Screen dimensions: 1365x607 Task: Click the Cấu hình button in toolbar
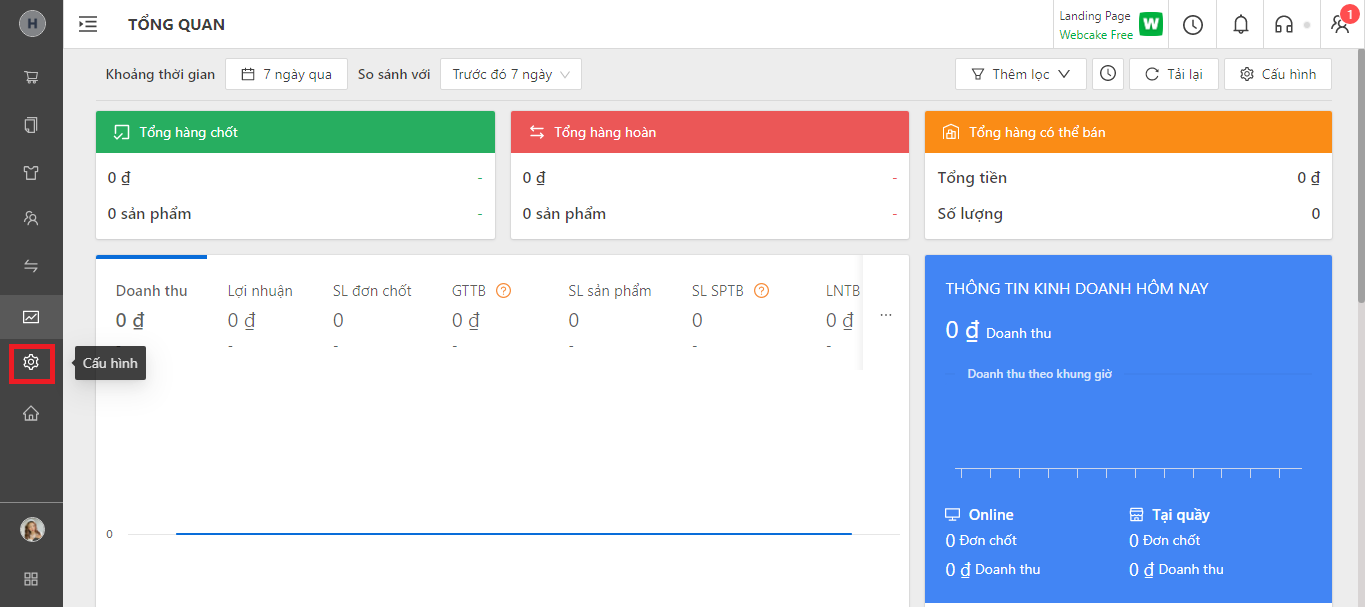coord(1277,74)
